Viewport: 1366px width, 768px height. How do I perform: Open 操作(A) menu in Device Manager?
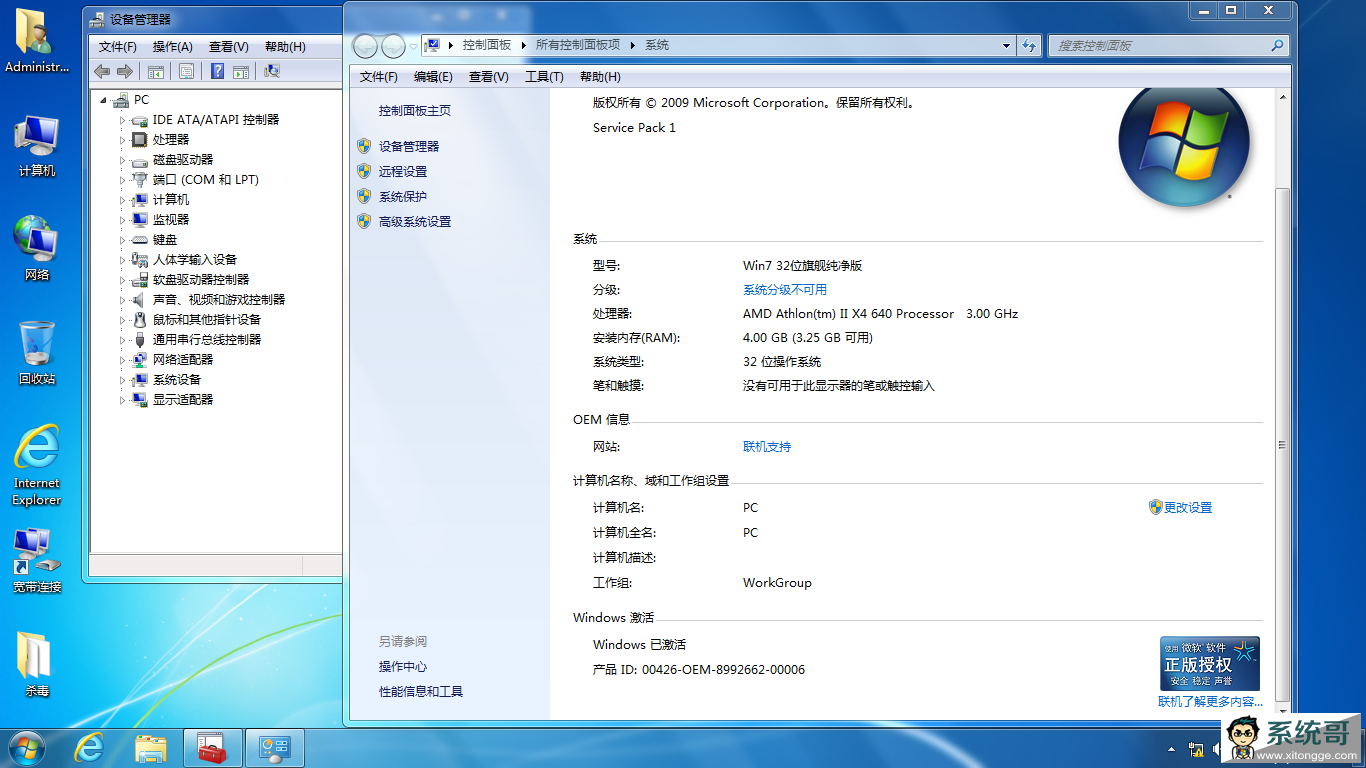click(x=173, y=47)
